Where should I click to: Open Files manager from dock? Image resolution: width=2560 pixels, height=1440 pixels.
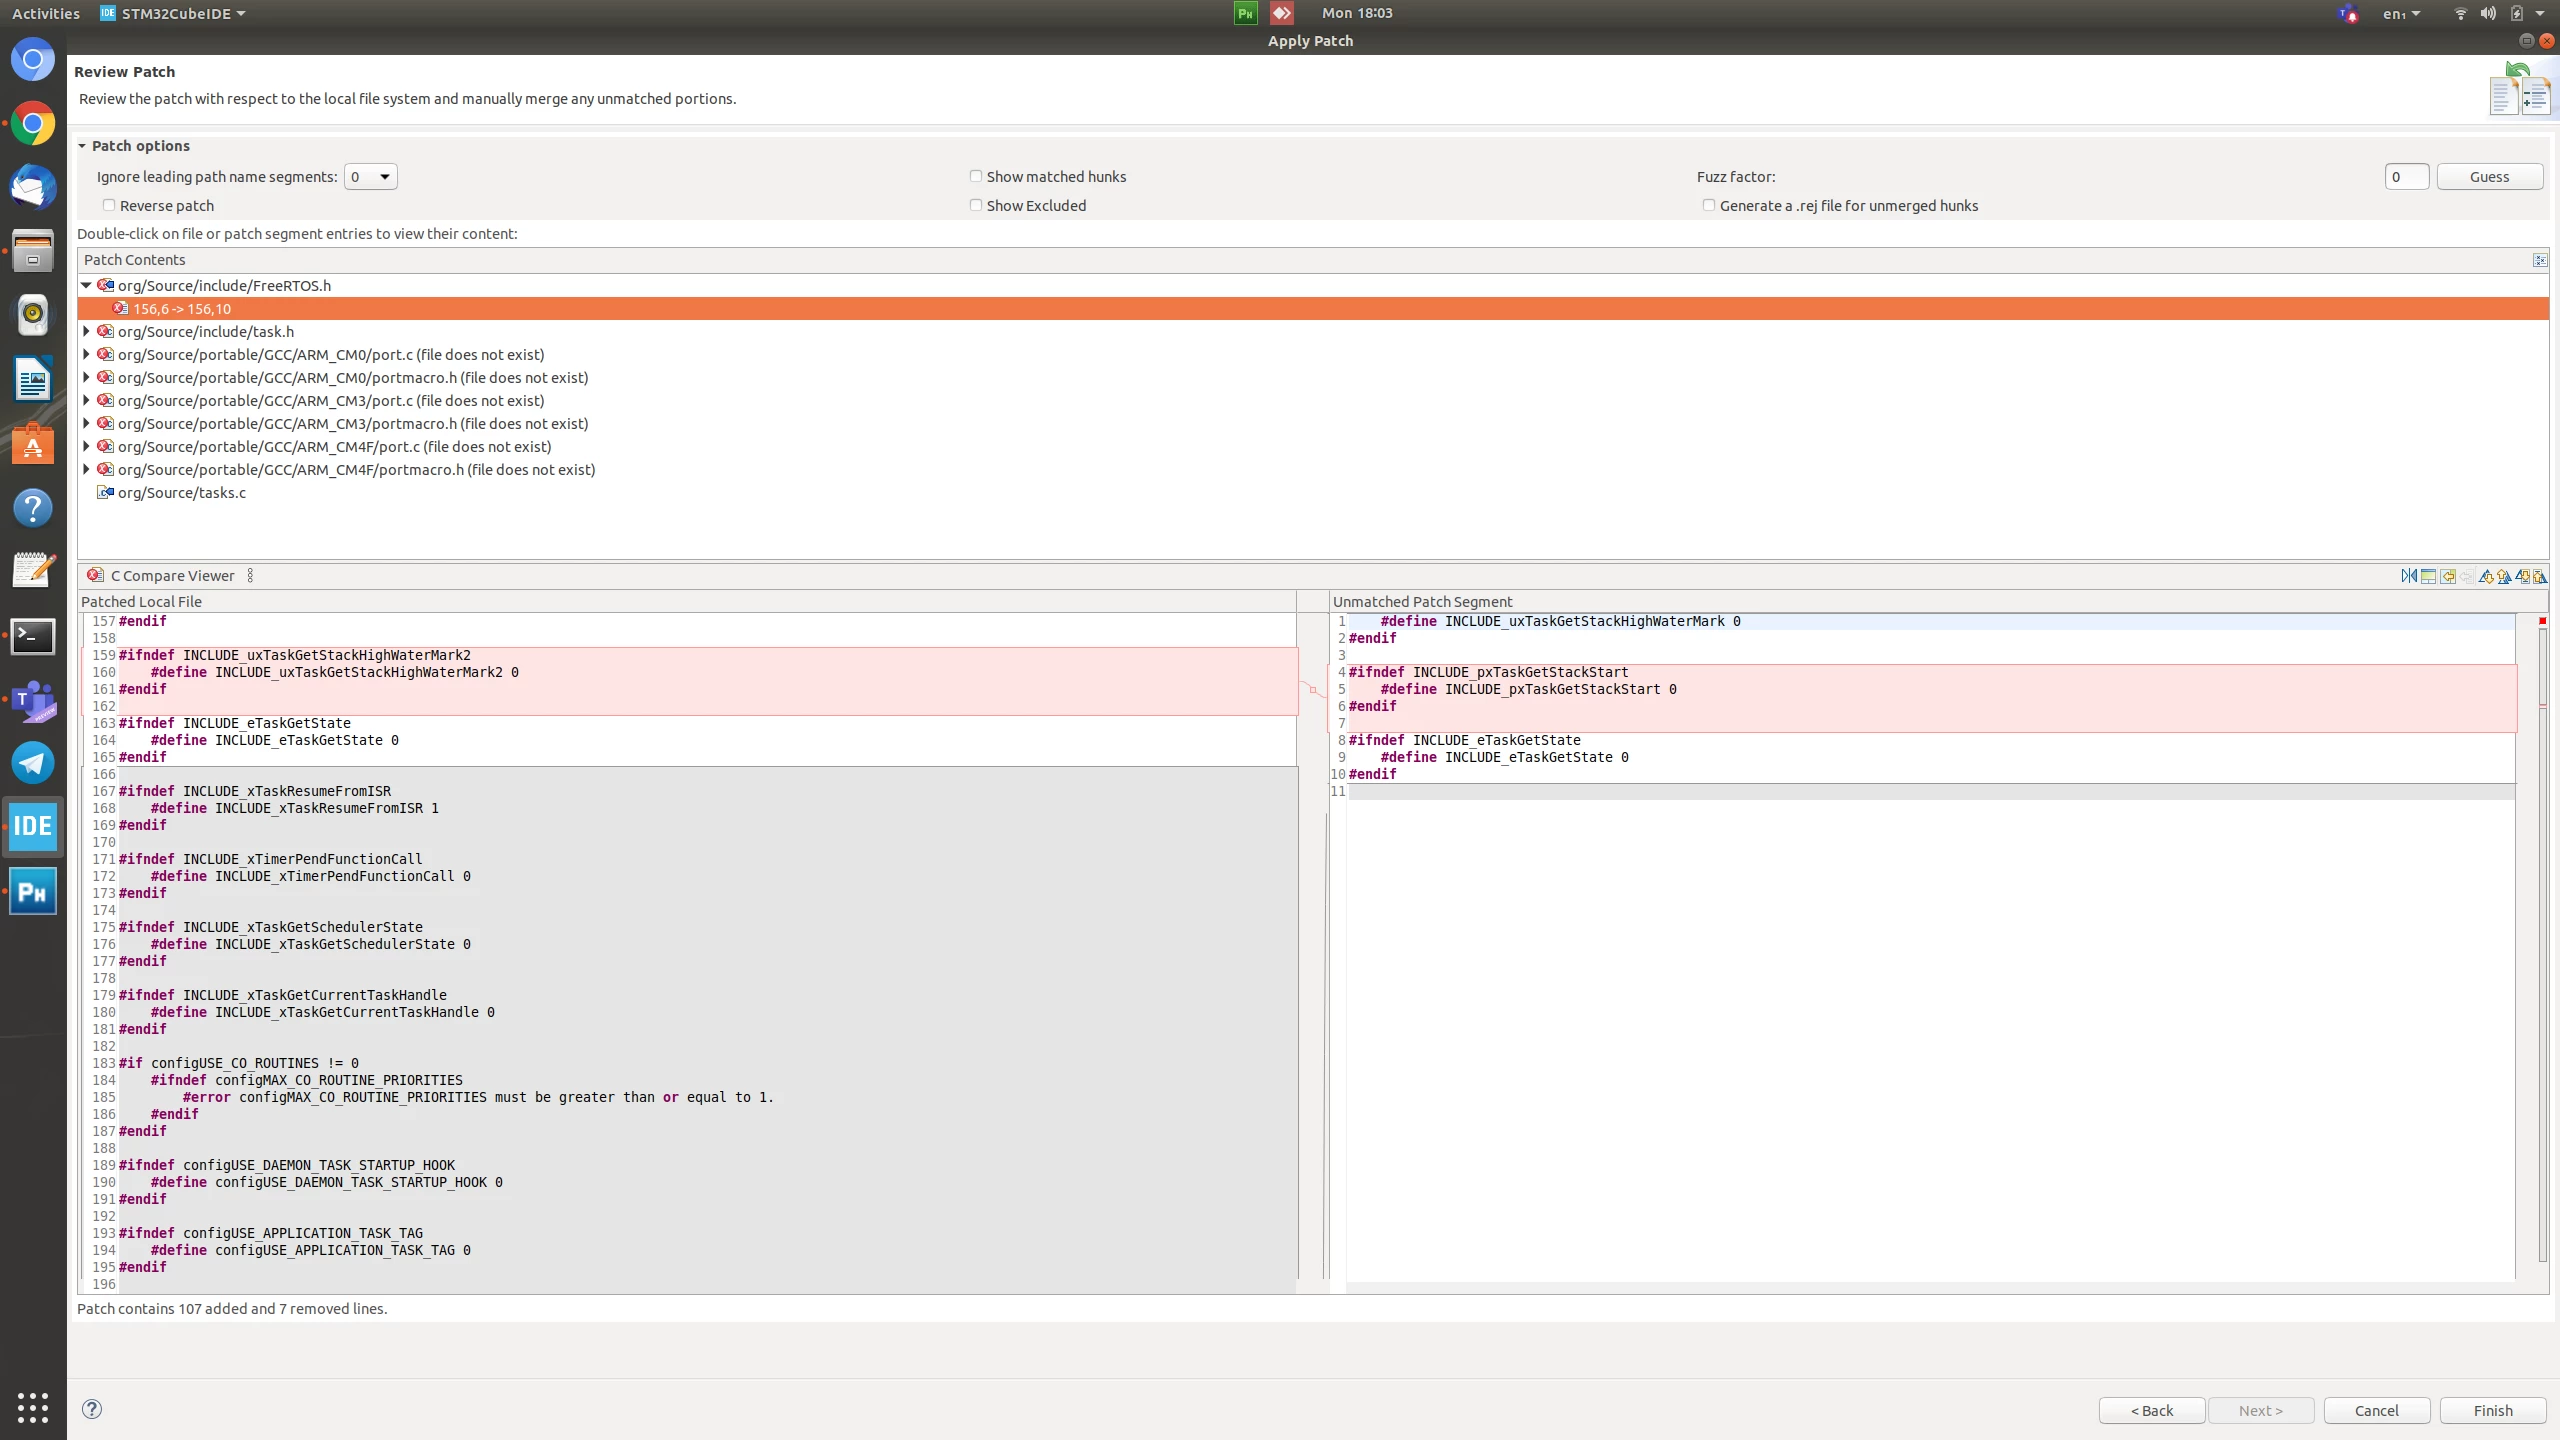(x=33, y=251)
